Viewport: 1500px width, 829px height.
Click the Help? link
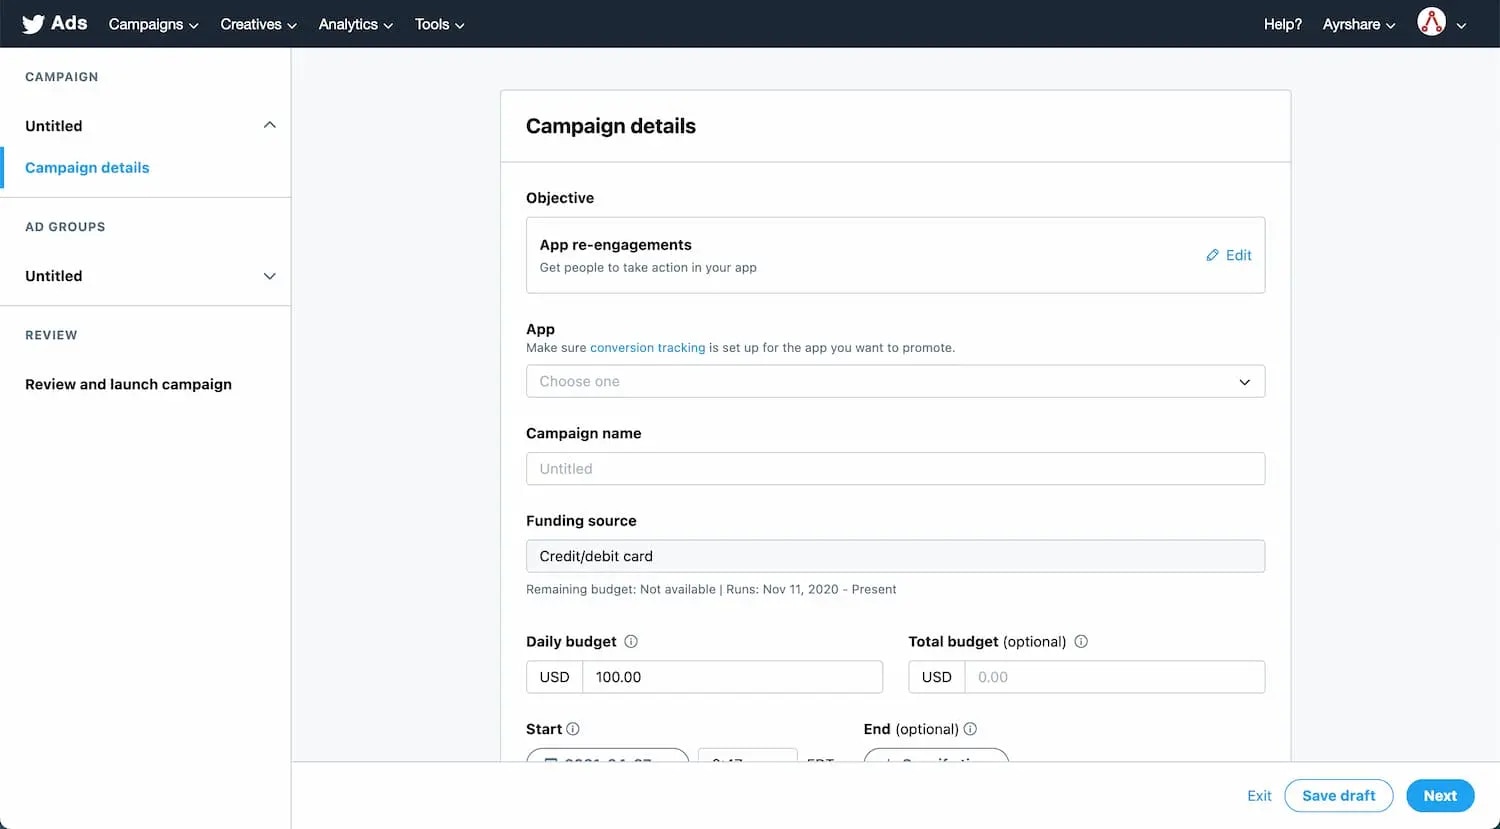pyautogui.click(x=1282, y=24)
